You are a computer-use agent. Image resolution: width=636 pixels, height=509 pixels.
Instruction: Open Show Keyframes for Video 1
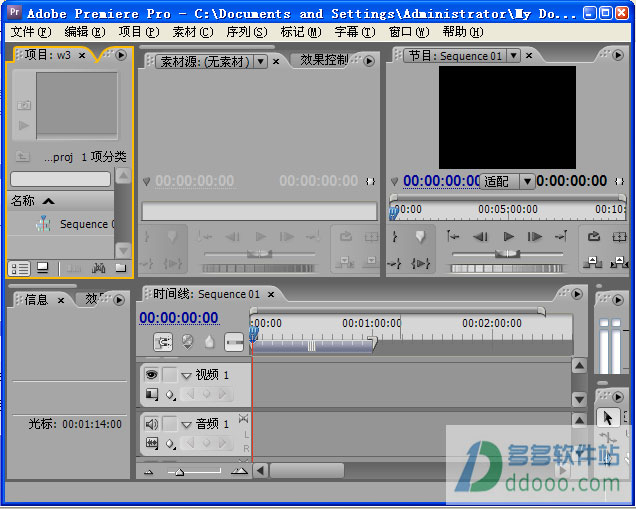[171, 394]
